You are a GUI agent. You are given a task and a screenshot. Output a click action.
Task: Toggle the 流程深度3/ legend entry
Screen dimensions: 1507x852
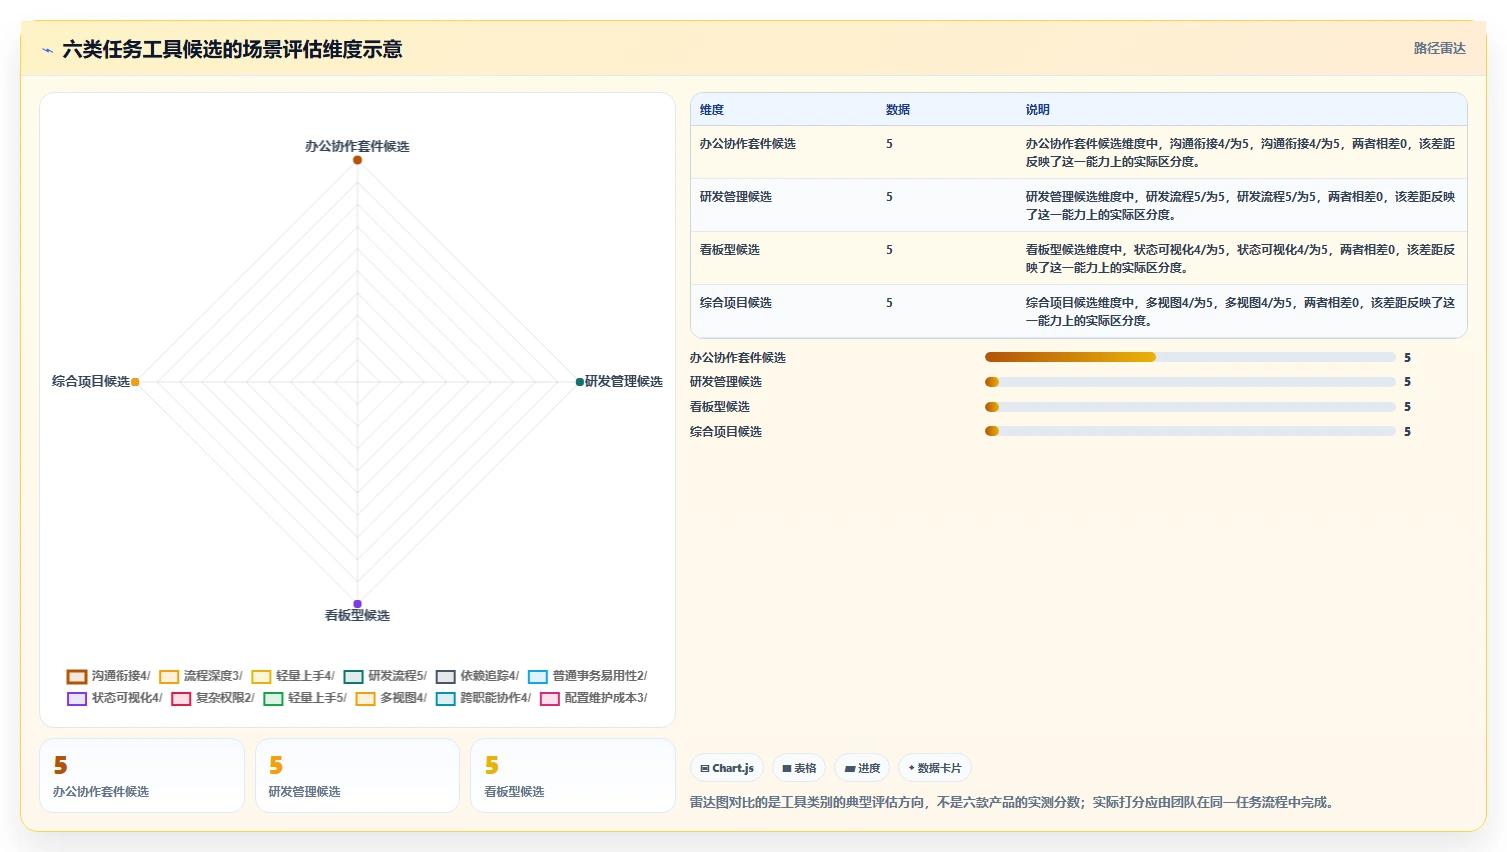[201, 677]
